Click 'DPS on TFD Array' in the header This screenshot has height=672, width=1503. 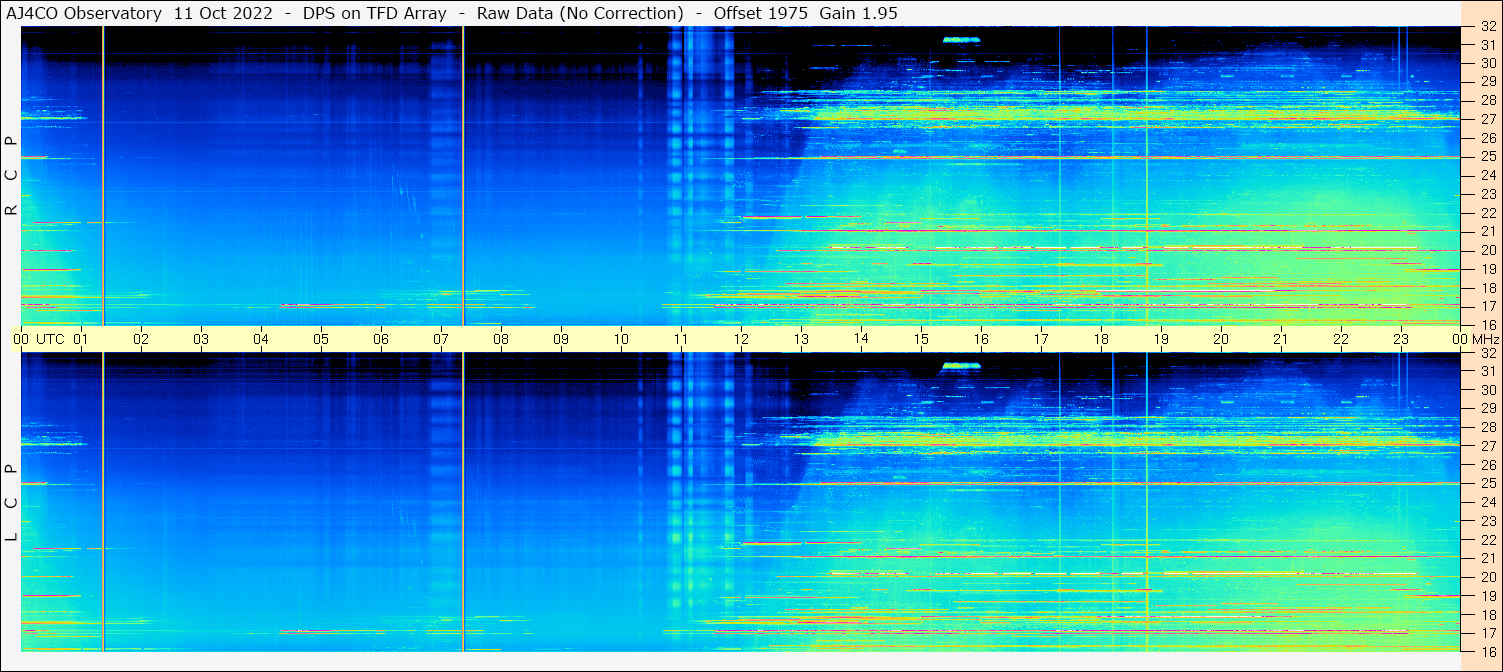point(375,13)
